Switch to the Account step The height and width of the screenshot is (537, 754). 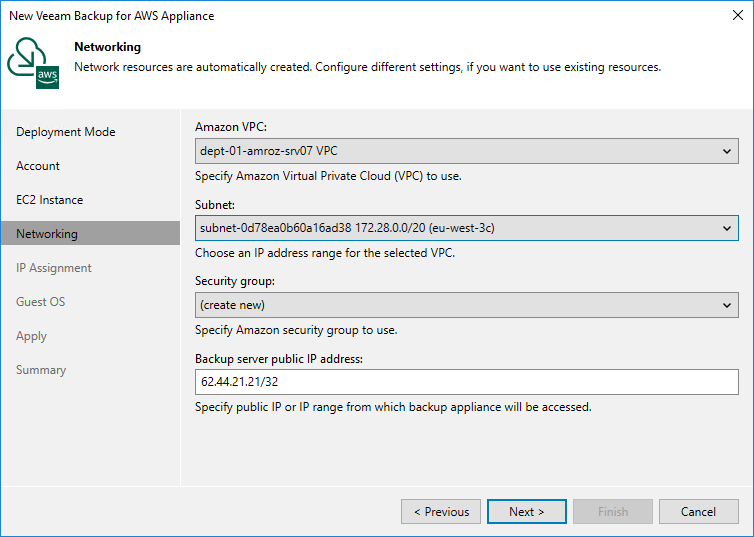[x=38, y=166]
